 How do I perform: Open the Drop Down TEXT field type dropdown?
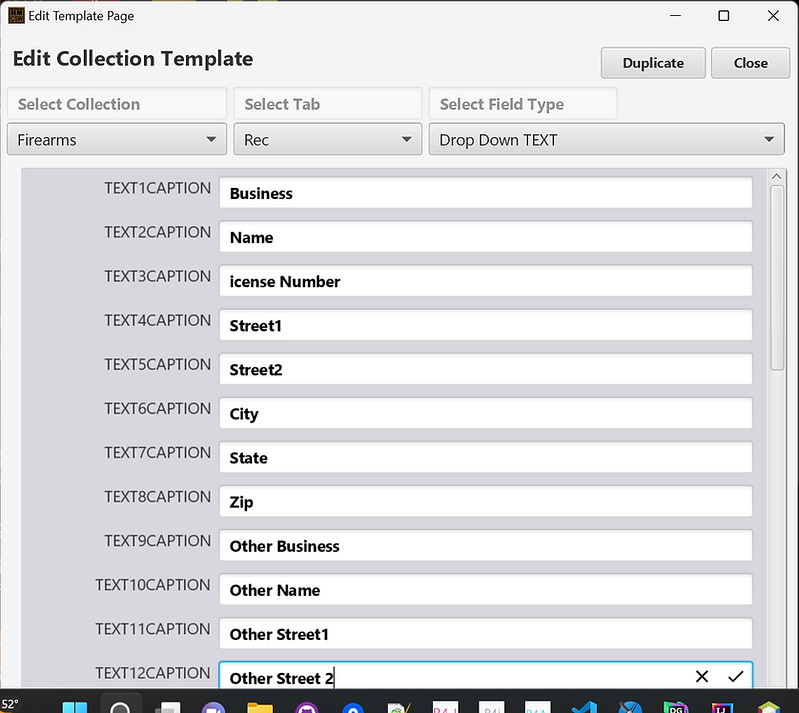(606, 139)
